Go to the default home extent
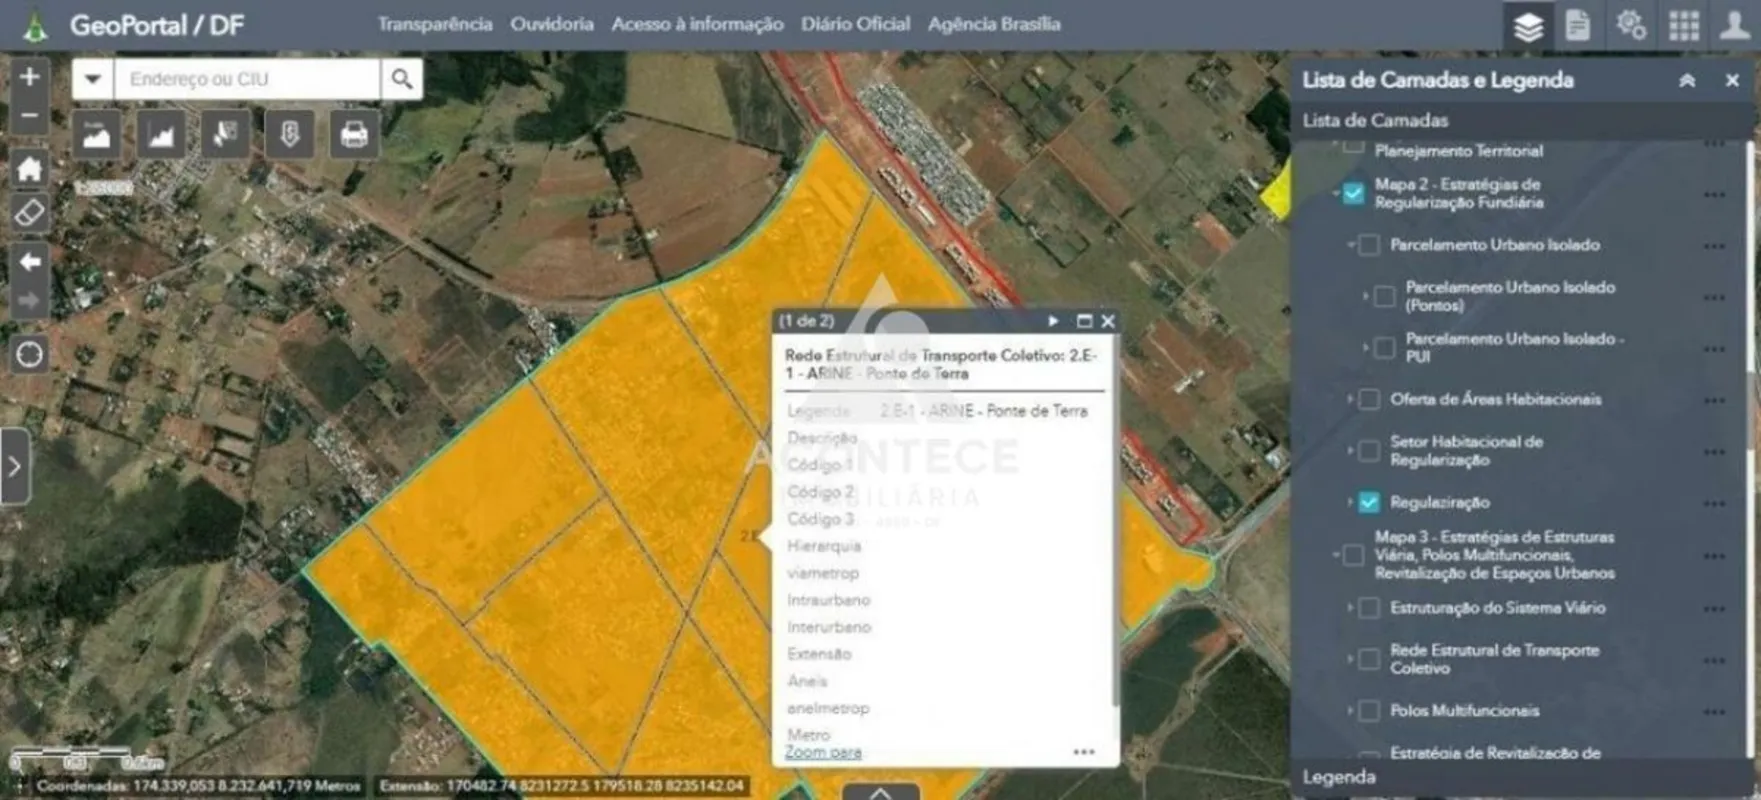Screen dimensions: 1761x800 (29, 168)
